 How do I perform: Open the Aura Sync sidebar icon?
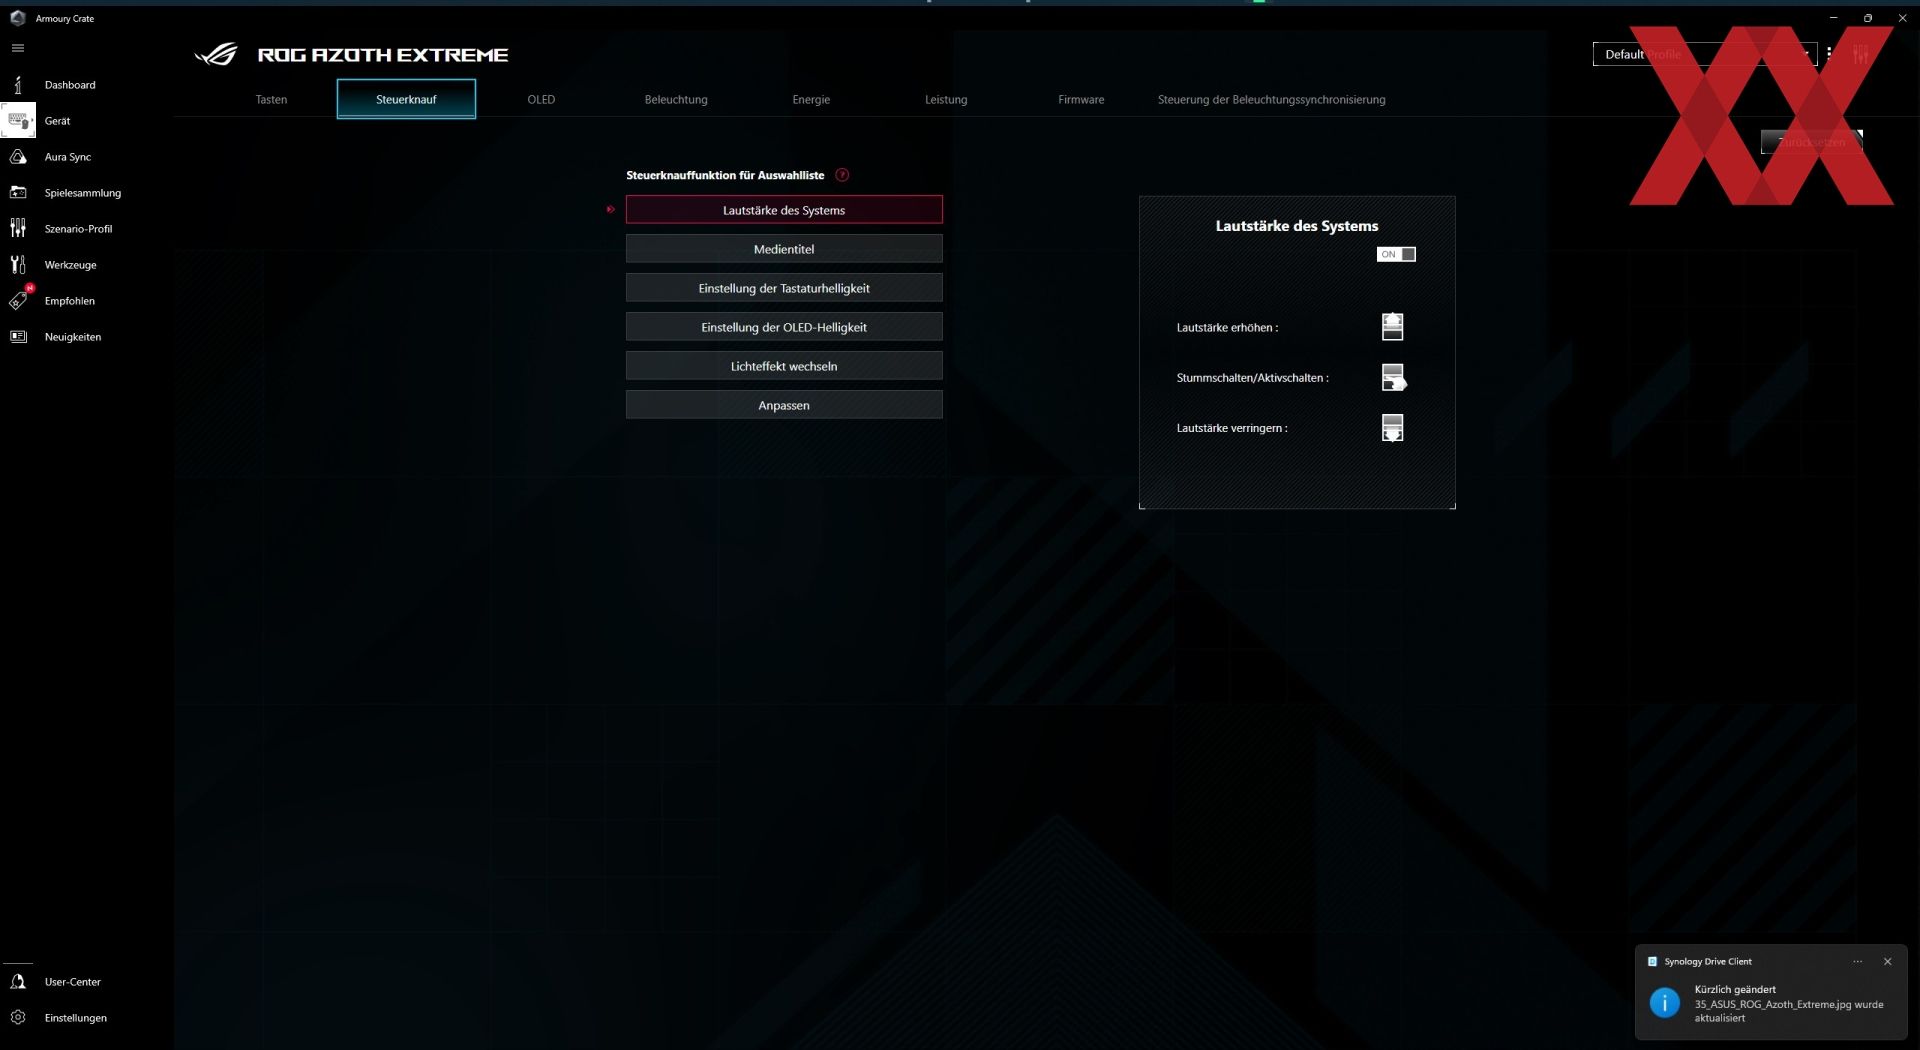(x=17, y=157)
